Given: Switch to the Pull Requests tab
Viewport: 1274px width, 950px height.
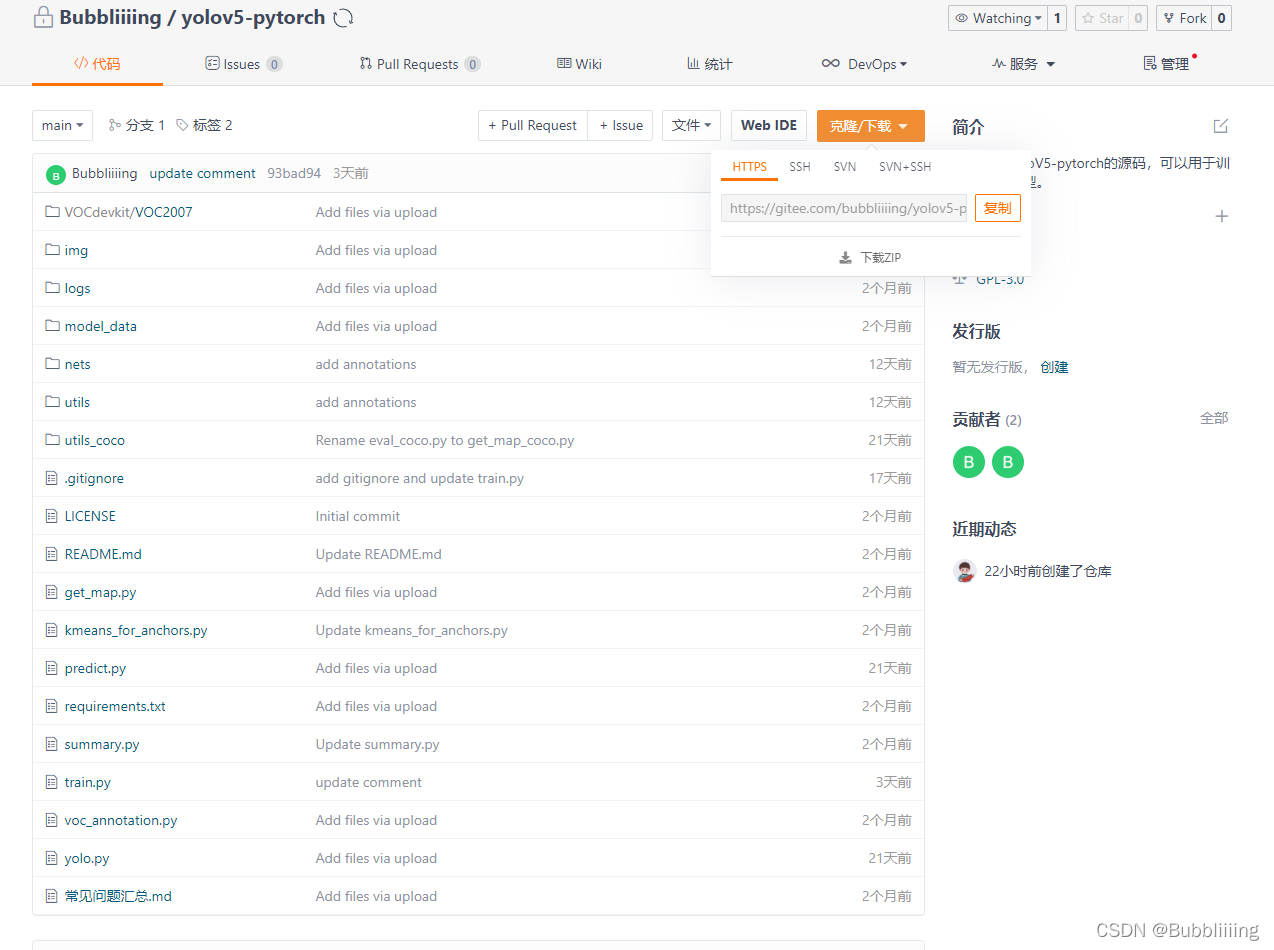Looking at the screenshot, I should pyautogui.click(x=420, y=64).
